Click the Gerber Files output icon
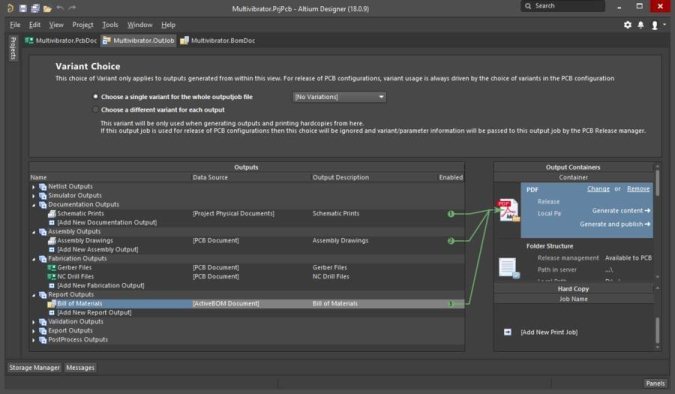 tap(52, 268)
